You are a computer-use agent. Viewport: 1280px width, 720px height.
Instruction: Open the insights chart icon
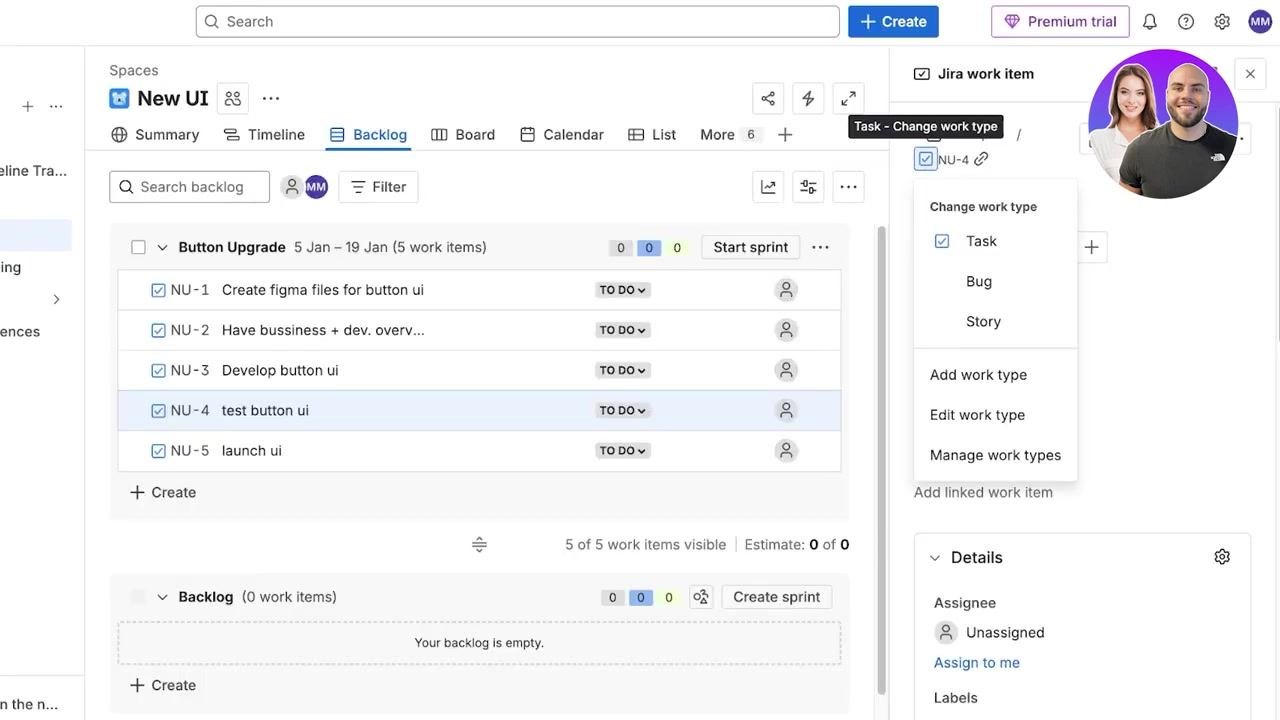click(768, 187)
